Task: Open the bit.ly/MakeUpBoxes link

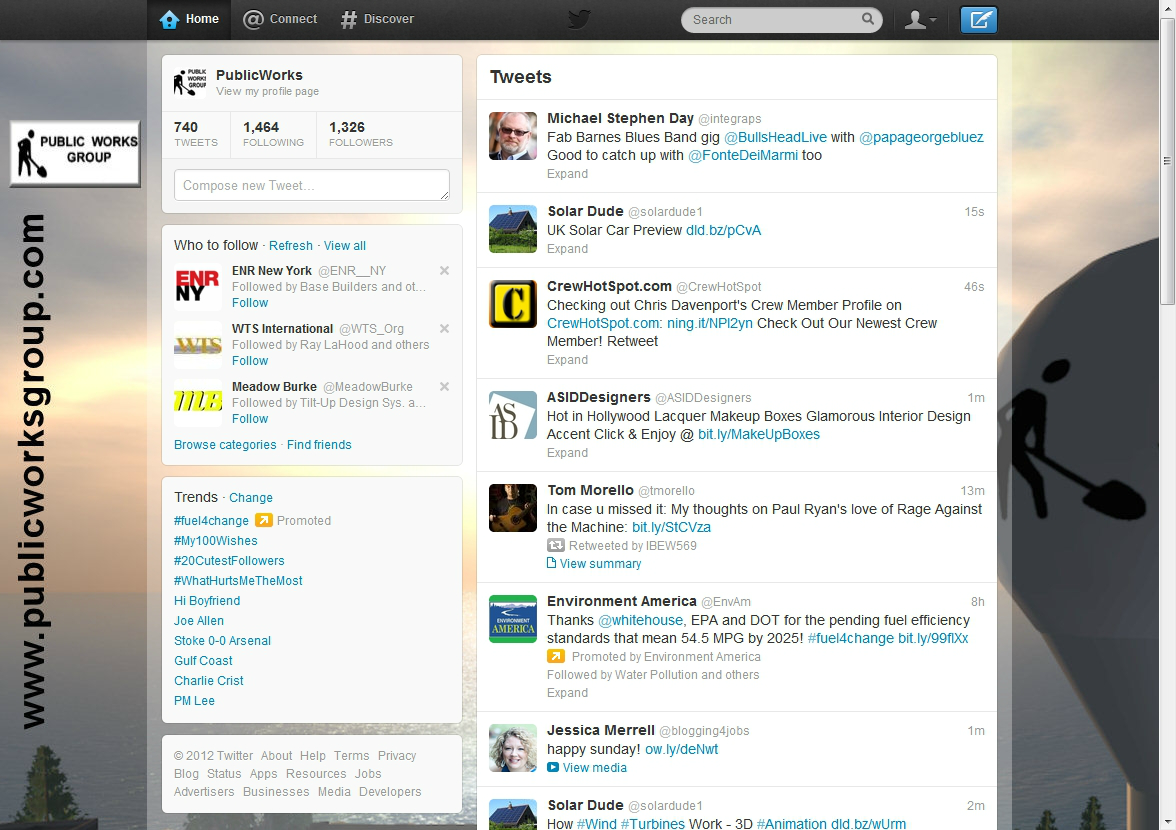Action: [758, 435]
